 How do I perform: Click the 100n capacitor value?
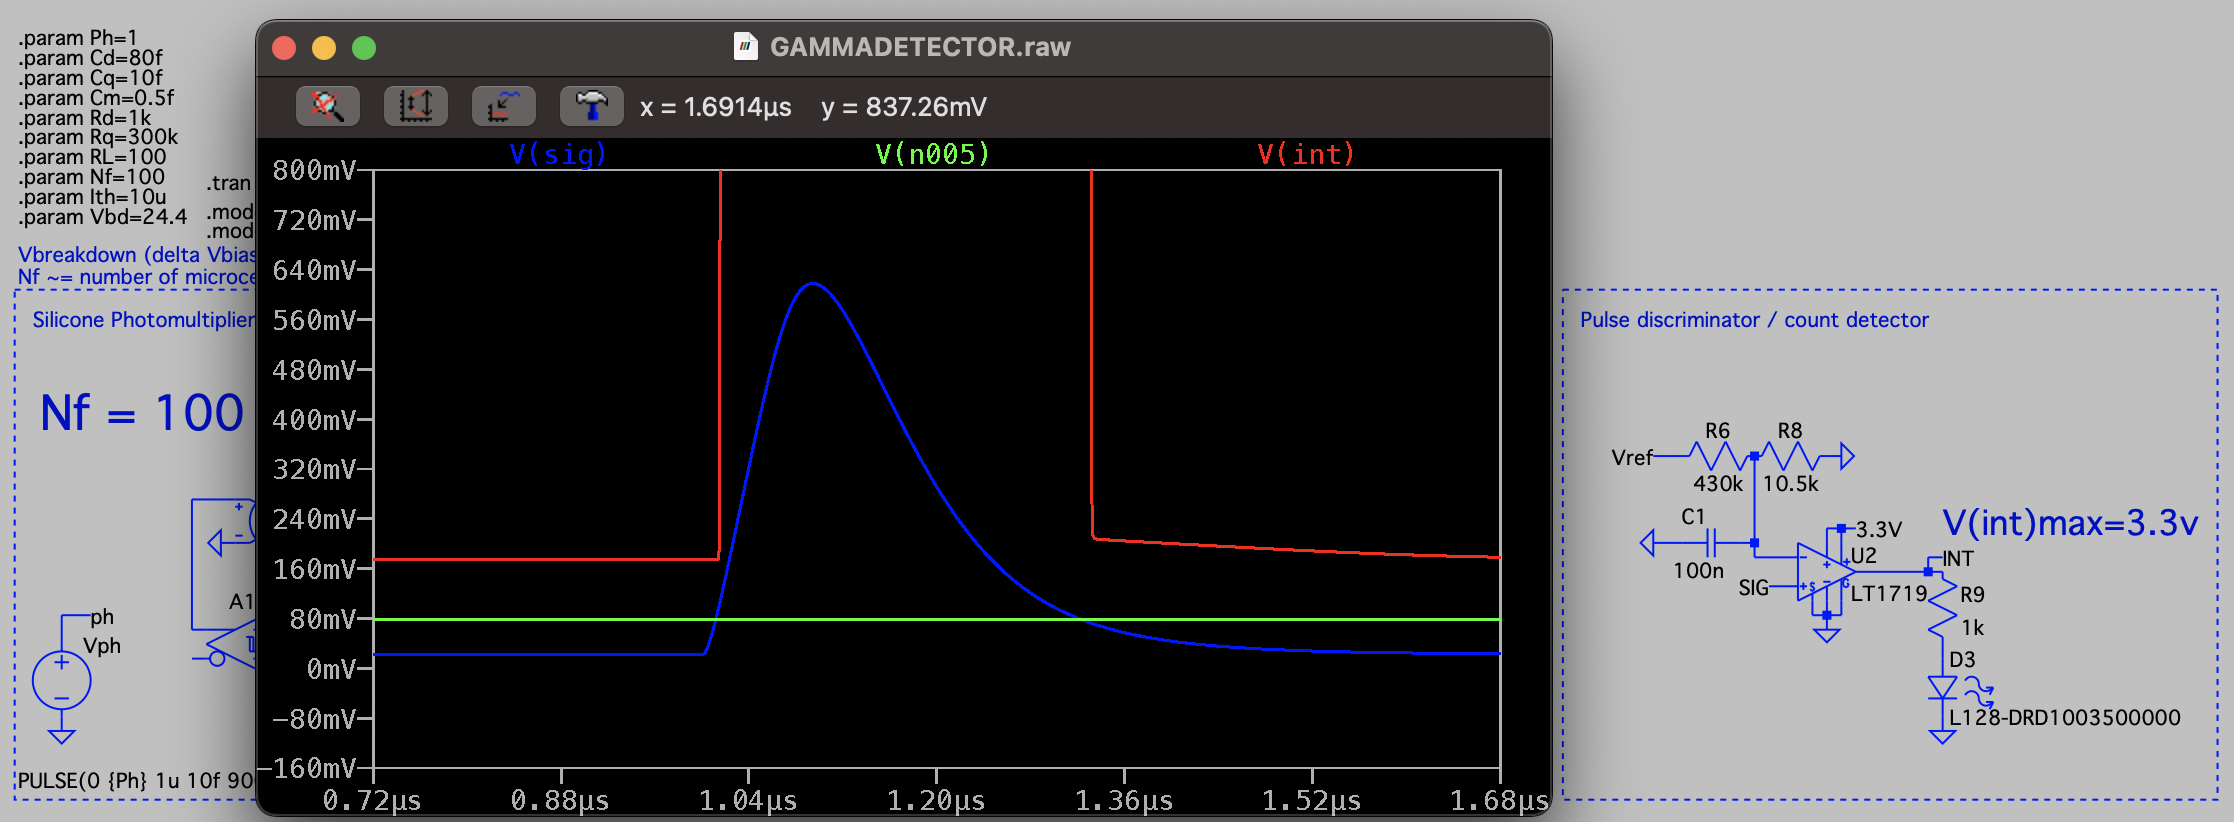pyautogui.click(x=1698, y=571)
